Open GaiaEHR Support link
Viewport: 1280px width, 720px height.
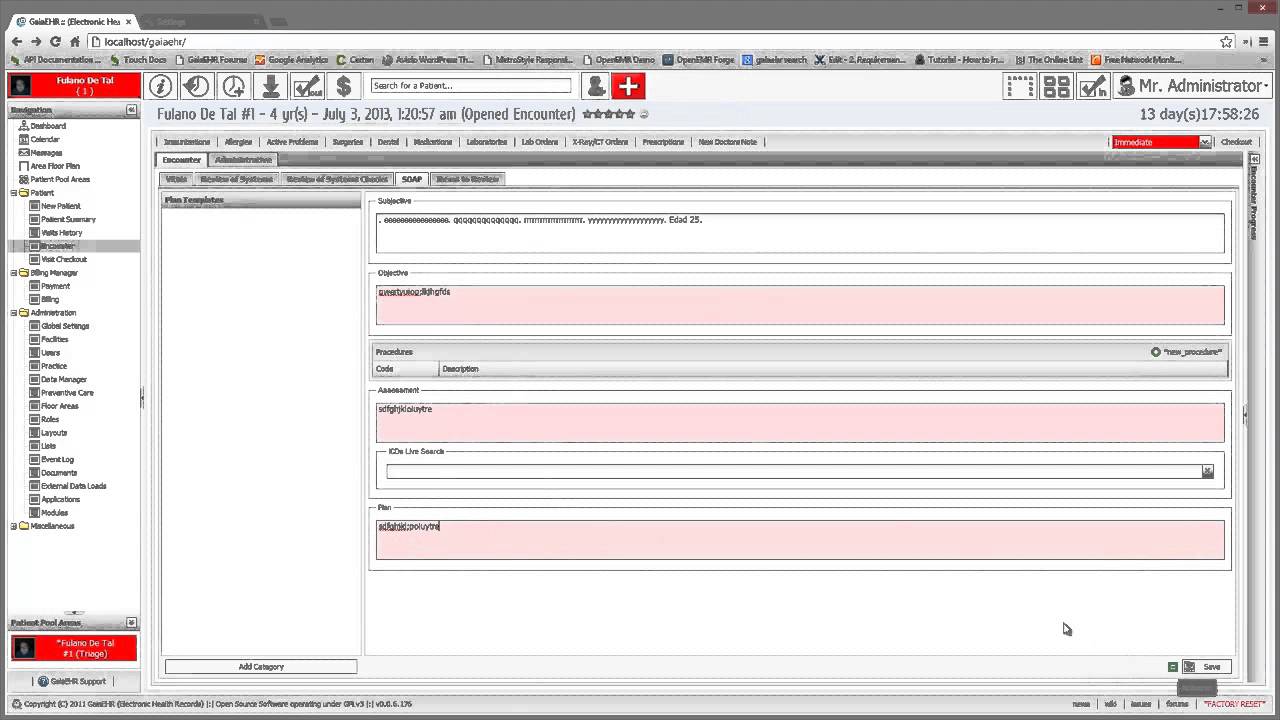(70, 681)
